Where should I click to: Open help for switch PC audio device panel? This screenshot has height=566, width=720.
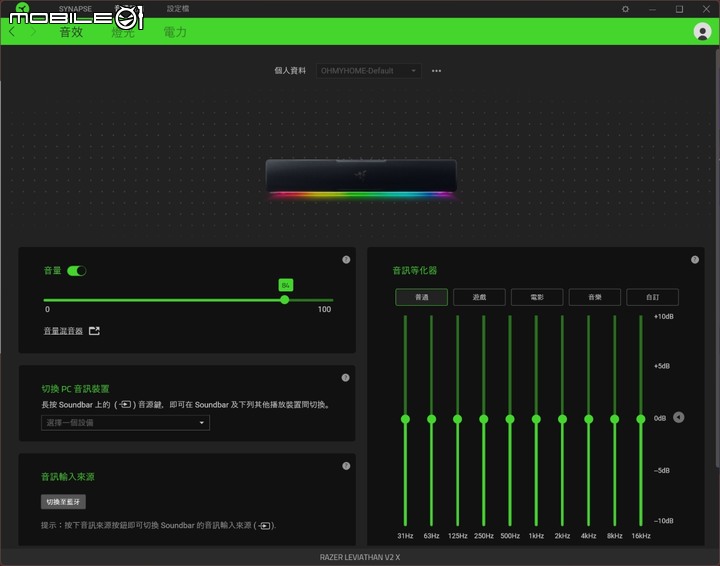click(x=345, y=378)
